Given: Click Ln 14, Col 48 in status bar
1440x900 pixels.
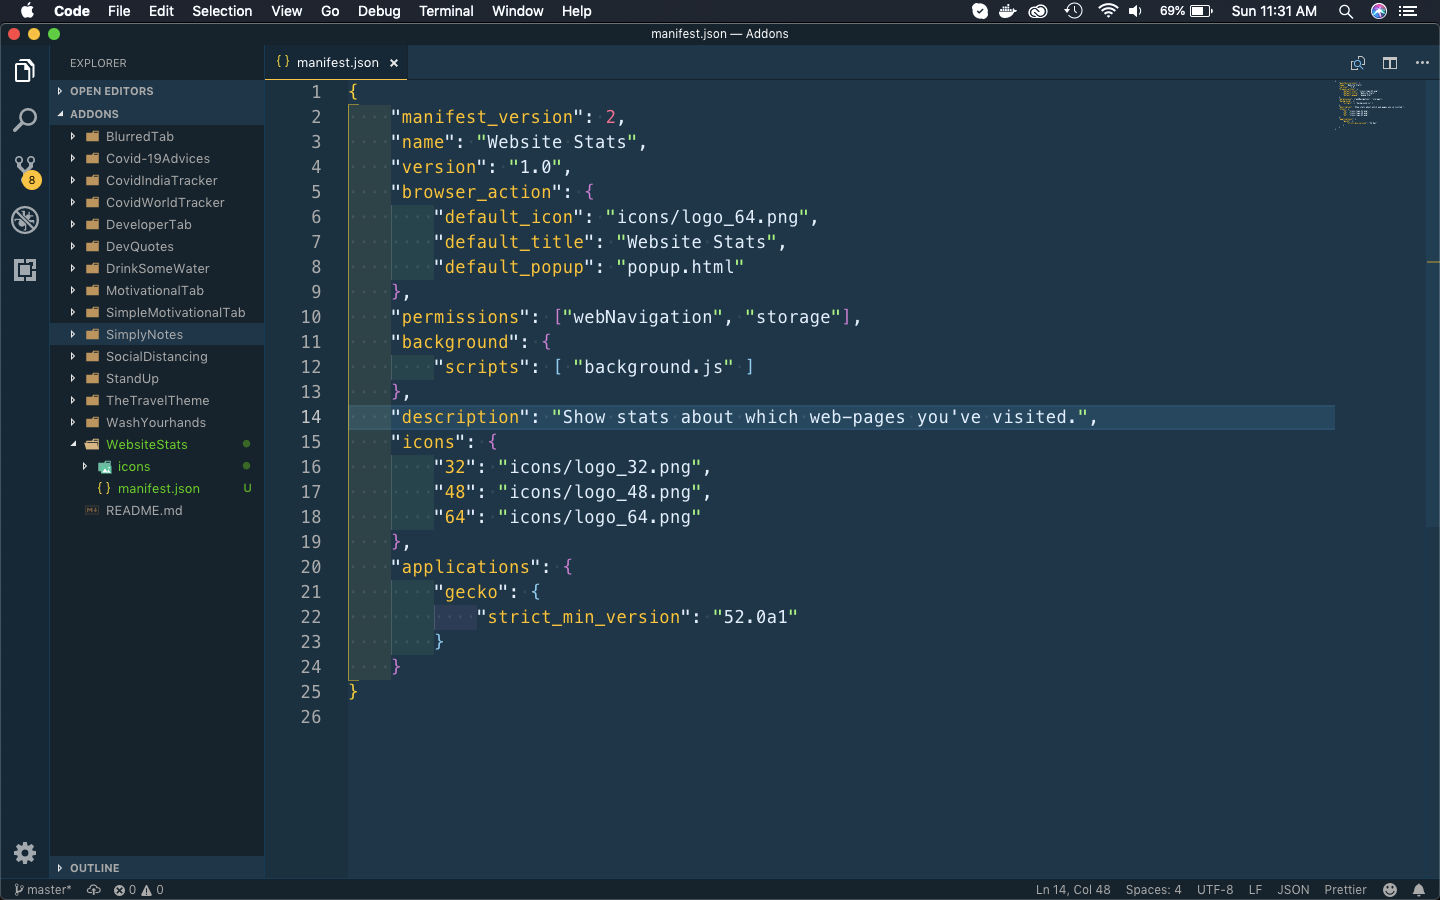Looking at the screenshot, I should (1073, 890).
